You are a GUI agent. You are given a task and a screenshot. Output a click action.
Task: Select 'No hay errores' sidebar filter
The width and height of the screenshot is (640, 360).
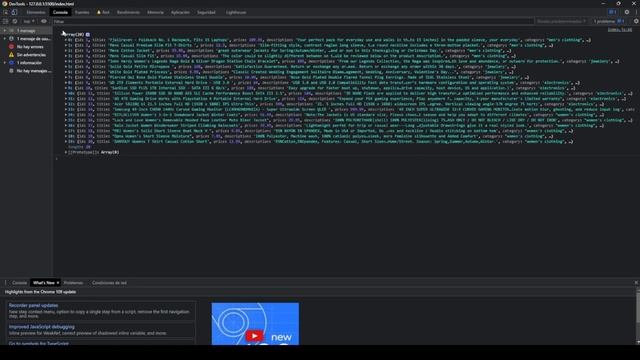click(26, 47)
